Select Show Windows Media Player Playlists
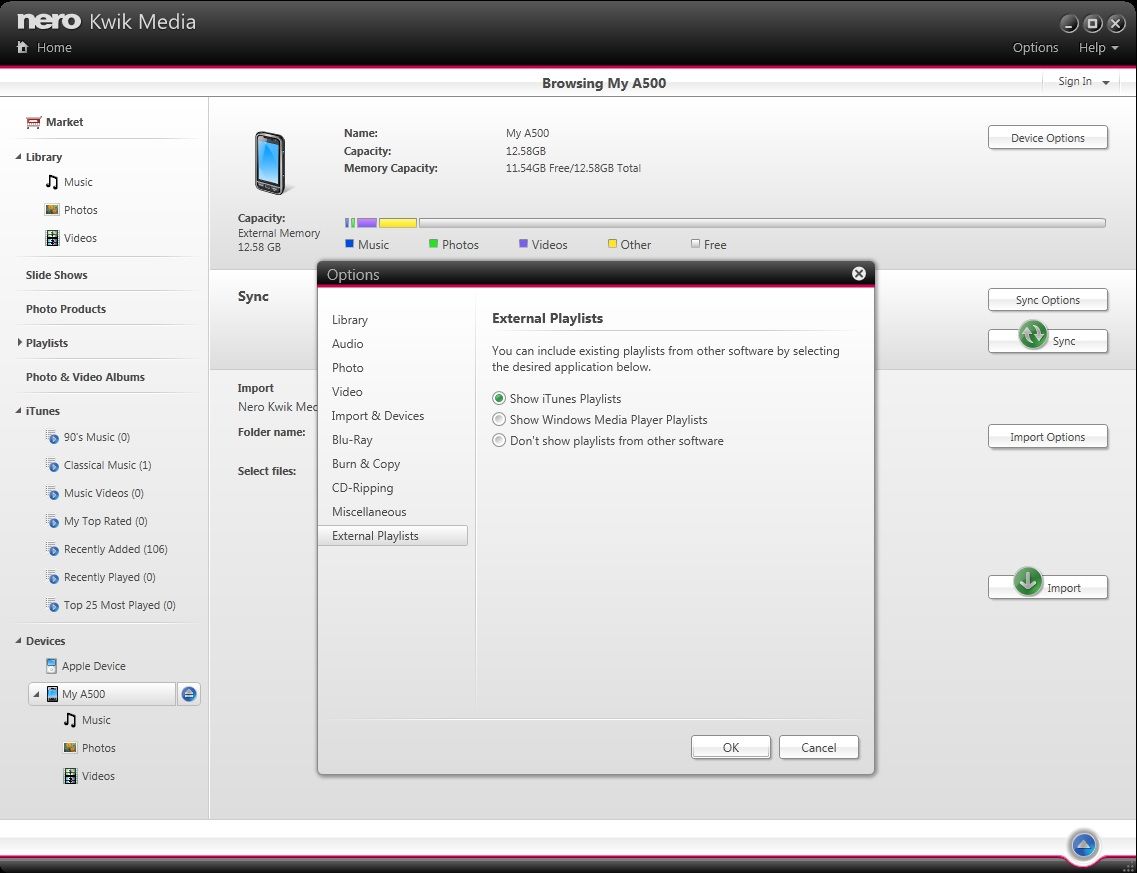1137x873 pixels. coord(499,419)
